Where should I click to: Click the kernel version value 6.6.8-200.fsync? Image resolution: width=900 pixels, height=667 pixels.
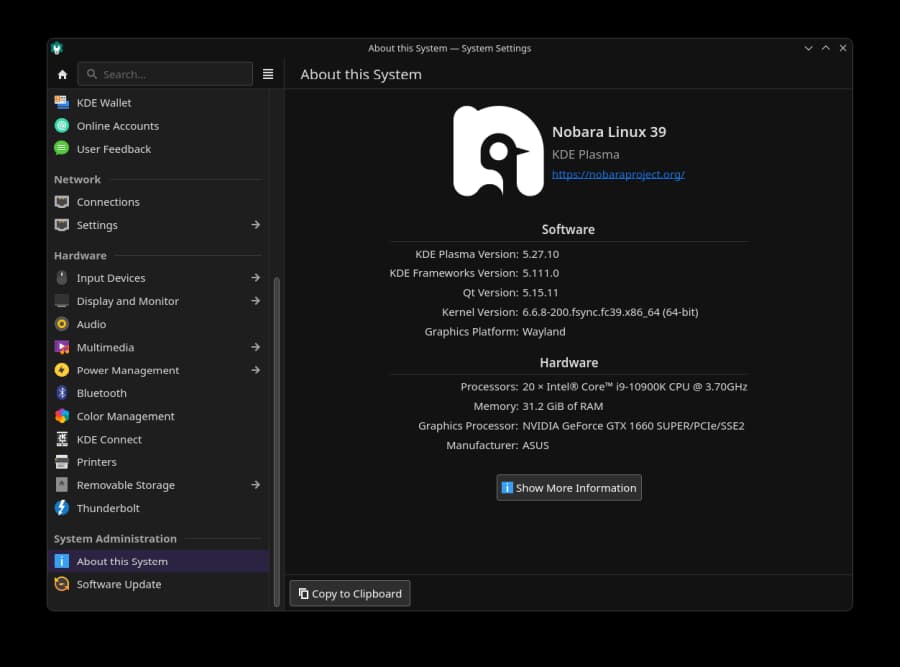(x=610, y=312)
